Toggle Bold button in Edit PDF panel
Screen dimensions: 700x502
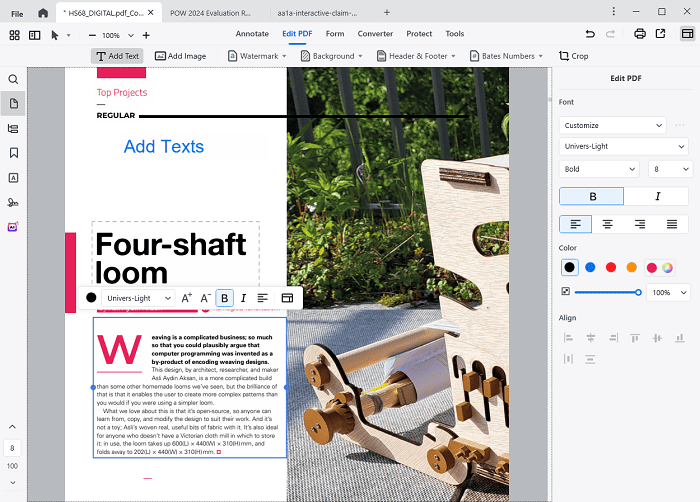591,196
